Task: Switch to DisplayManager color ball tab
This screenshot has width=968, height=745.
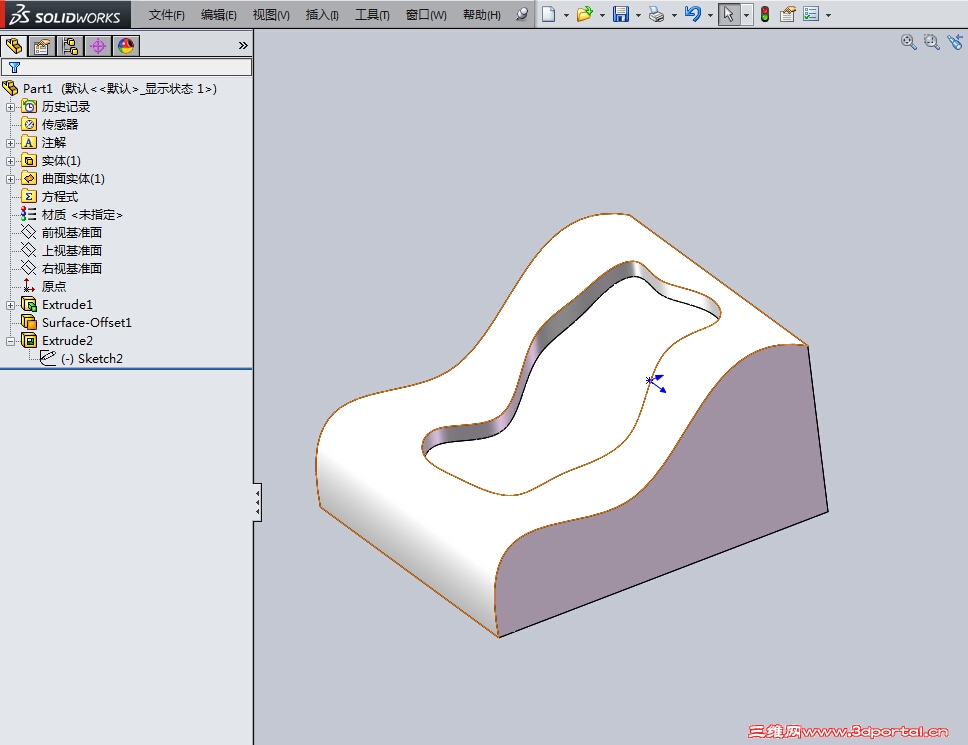Action: [x=126, y=46]
